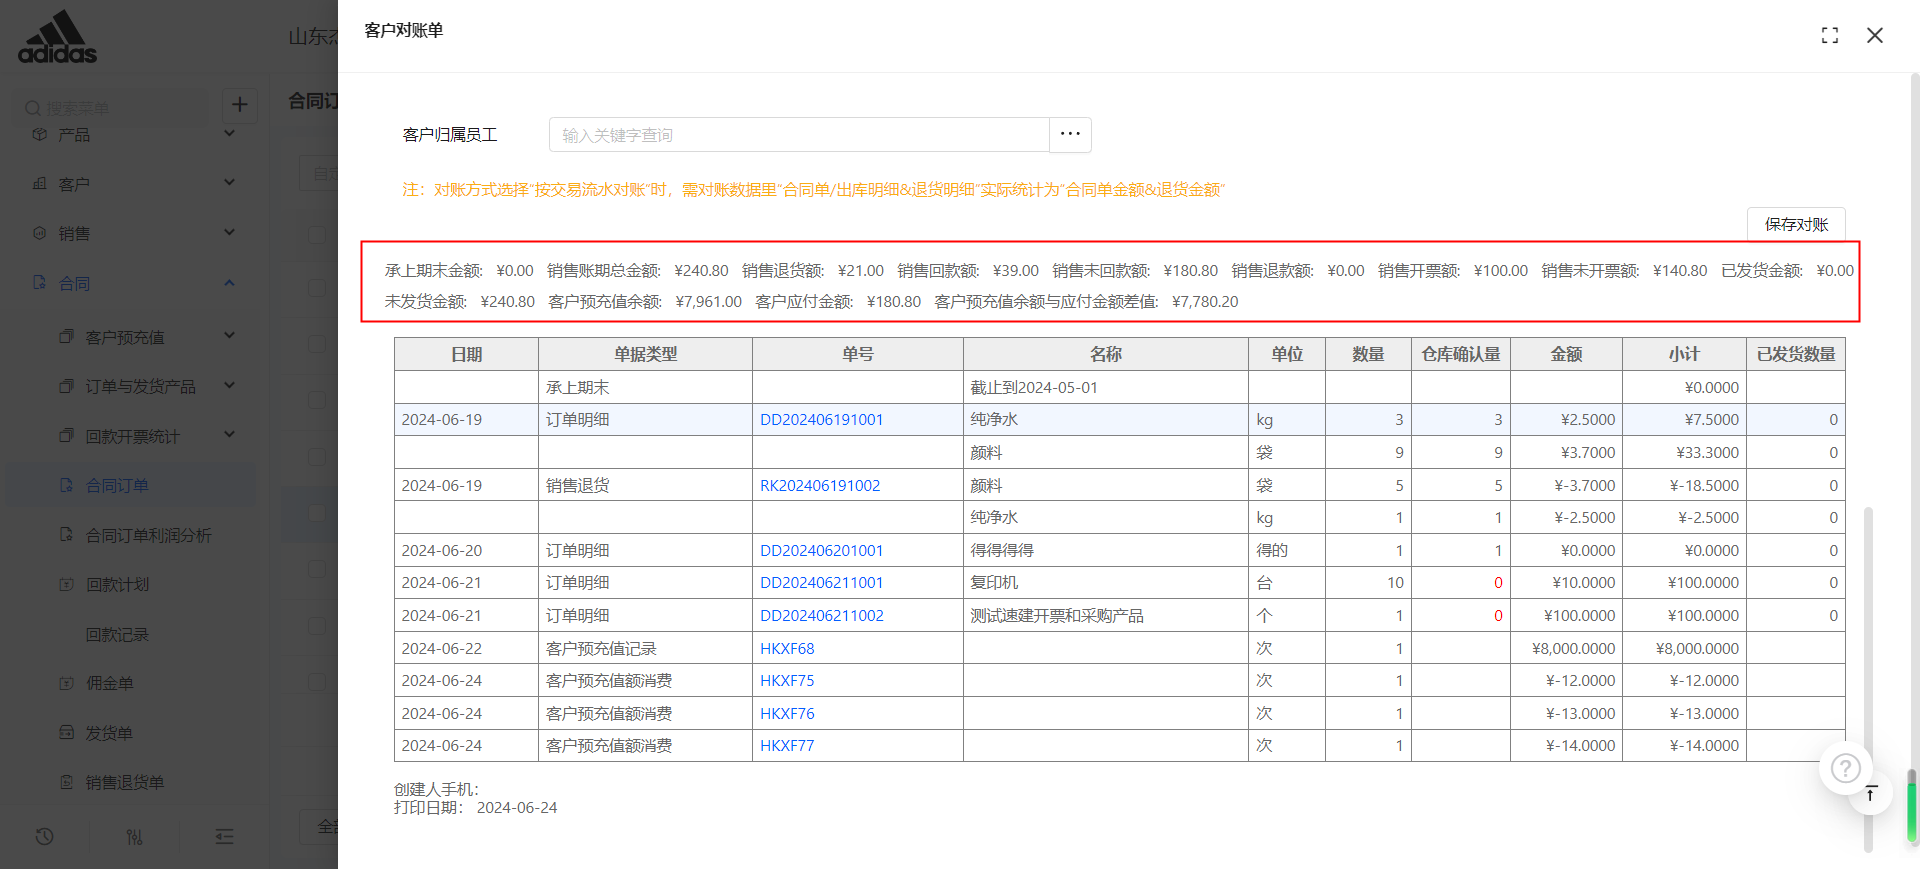Viewport: 1920px width, 869px height.
Task: Open return order link RK202406191002
Action: pos(820,486)
